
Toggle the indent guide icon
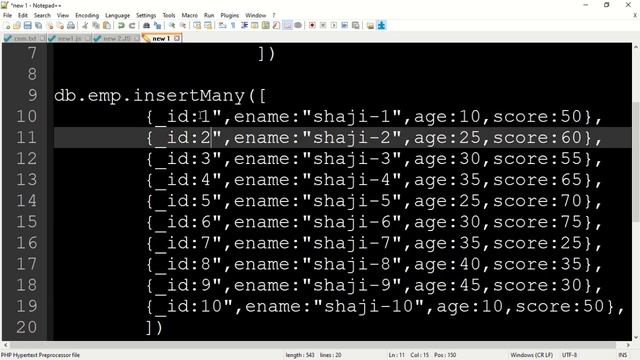pyautogui.click(x=244, y=25)
